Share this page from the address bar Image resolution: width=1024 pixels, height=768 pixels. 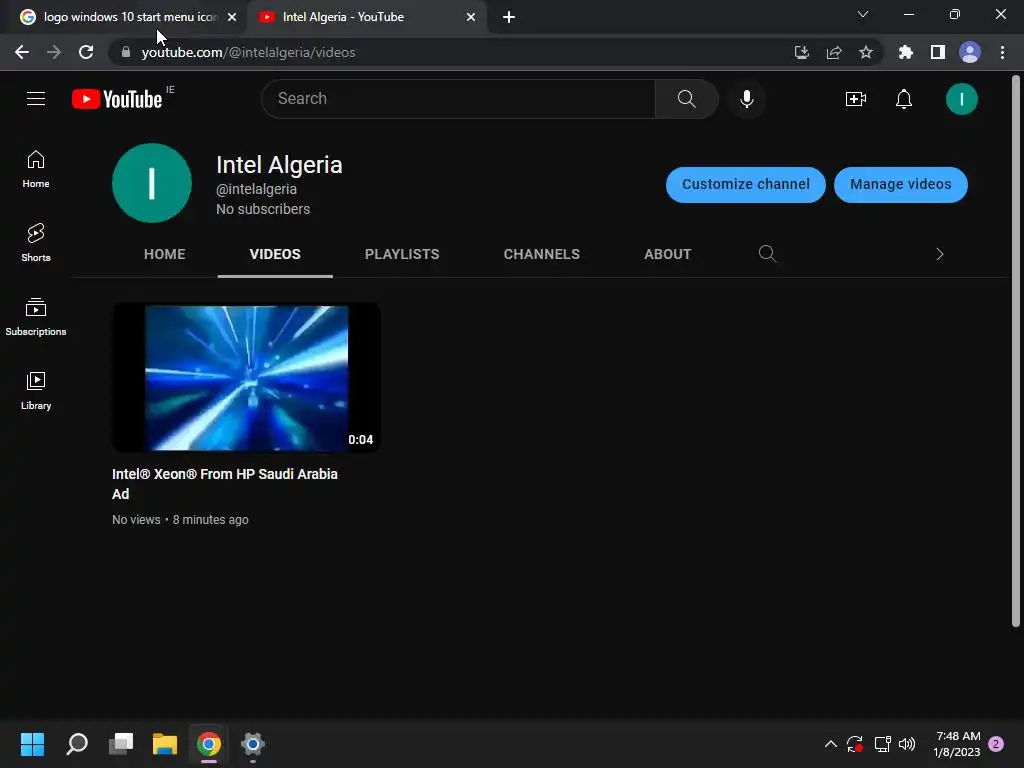(x=834, y=52)
